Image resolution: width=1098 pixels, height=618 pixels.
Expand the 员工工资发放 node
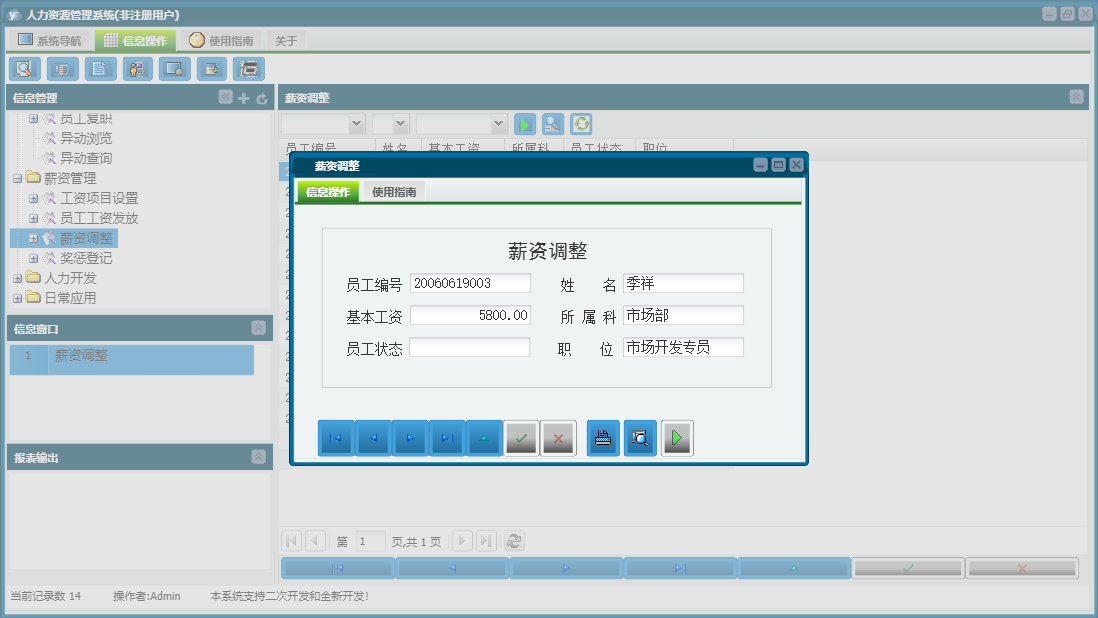click(x=33, y=218)
